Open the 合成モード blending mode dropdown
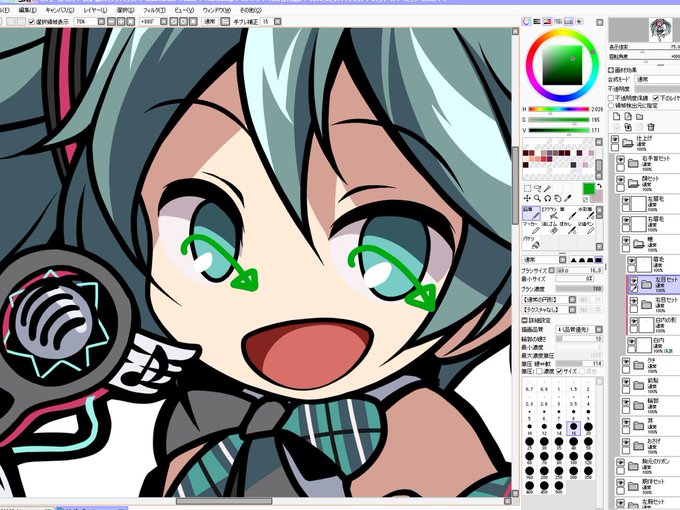Image resolution: width=680 pixels, height=510 pixels. [x=657, y=80]
